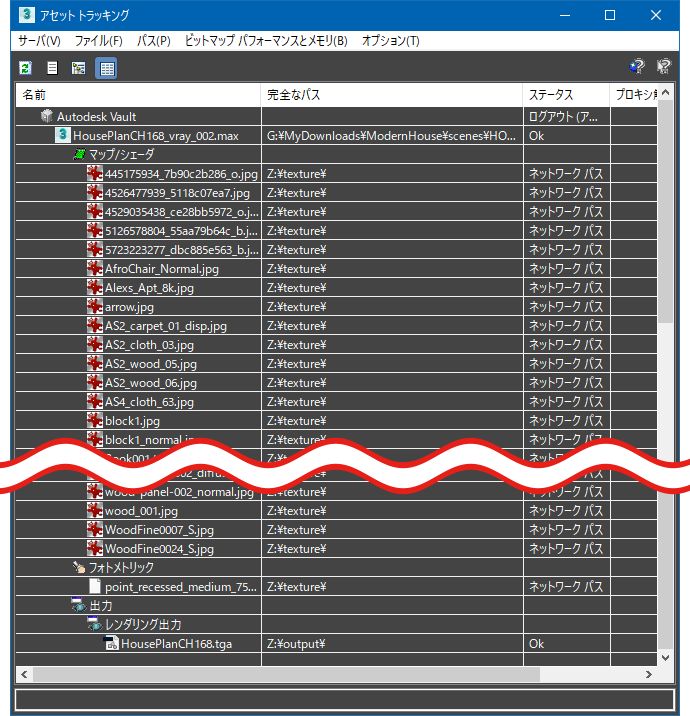This screenshot has width=690, height=716.
Task: Open the パス(P) menu
Action: point(154,41)
